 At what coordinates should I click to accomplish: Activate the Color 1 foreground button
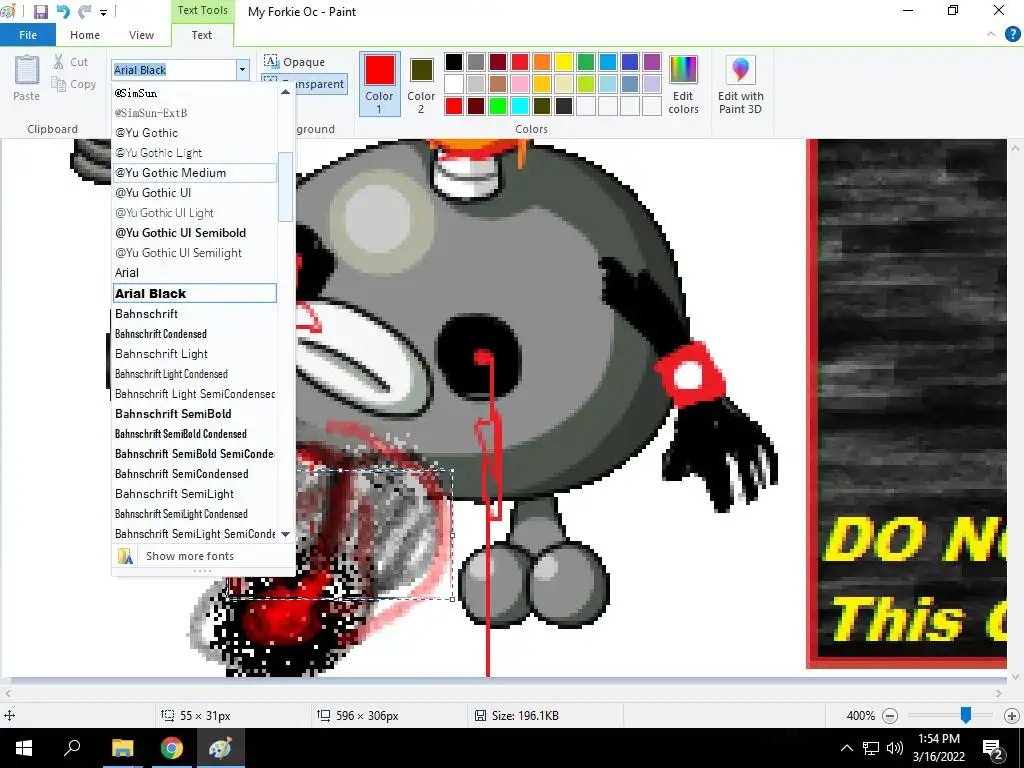(x=379, y=84)
